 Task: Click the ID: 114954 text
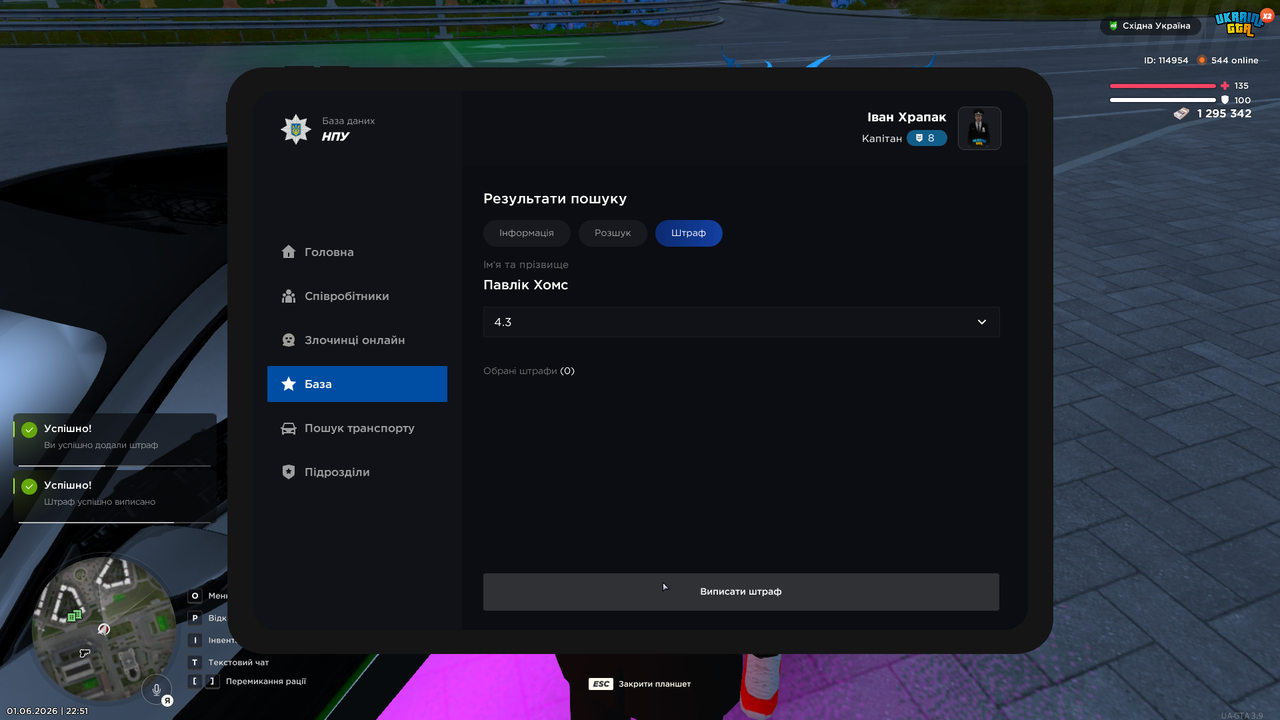(1166, 61)
